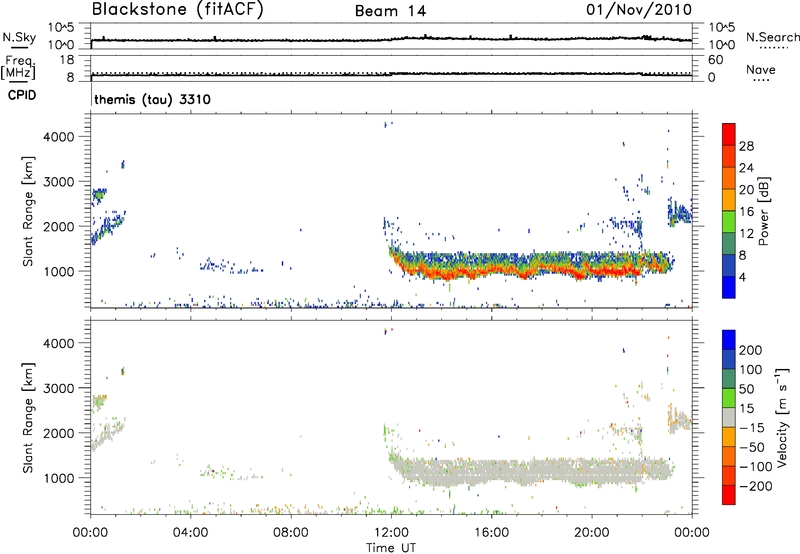
Task: Select the '3000' tick in the velocity panel
Action: tap(59, 388)
